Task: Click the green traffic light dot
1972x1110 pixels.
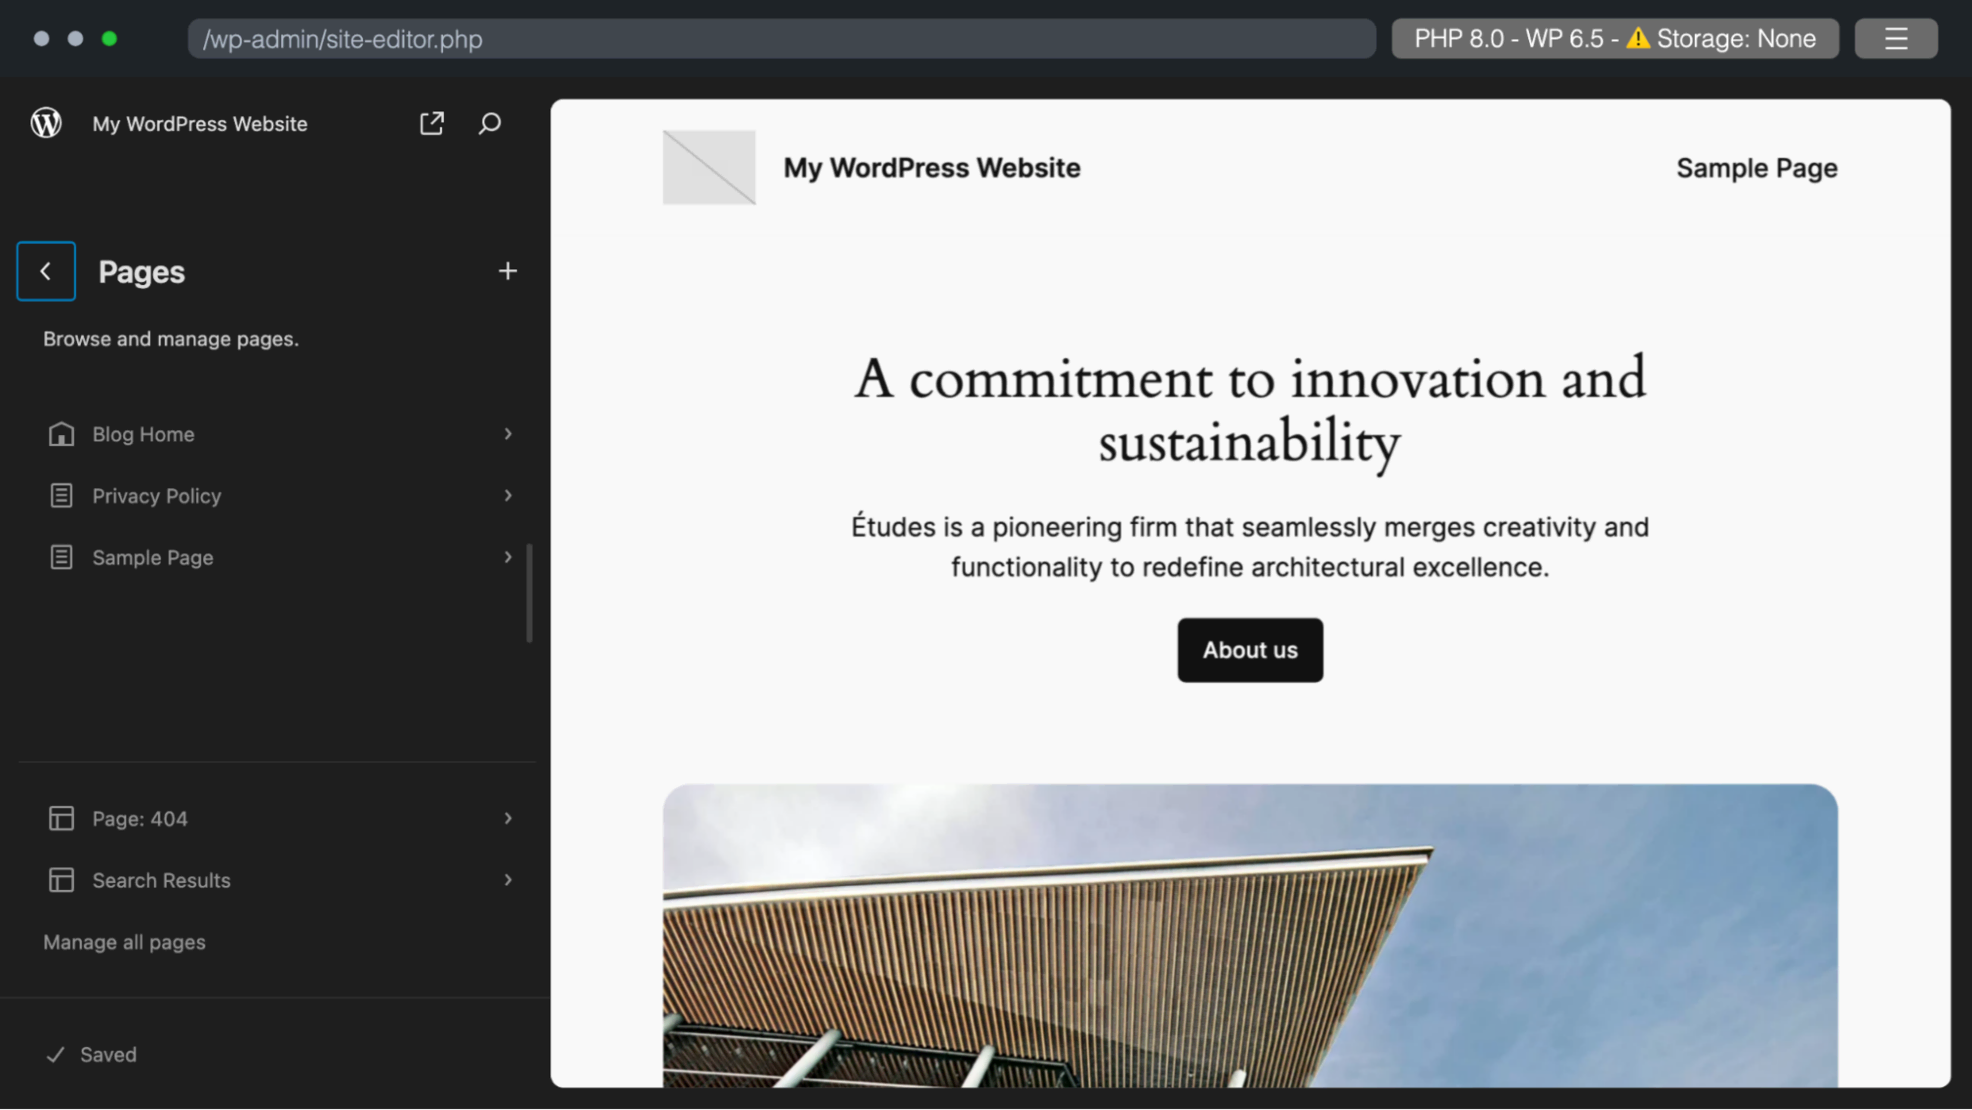Action: (x=110, y=38)
